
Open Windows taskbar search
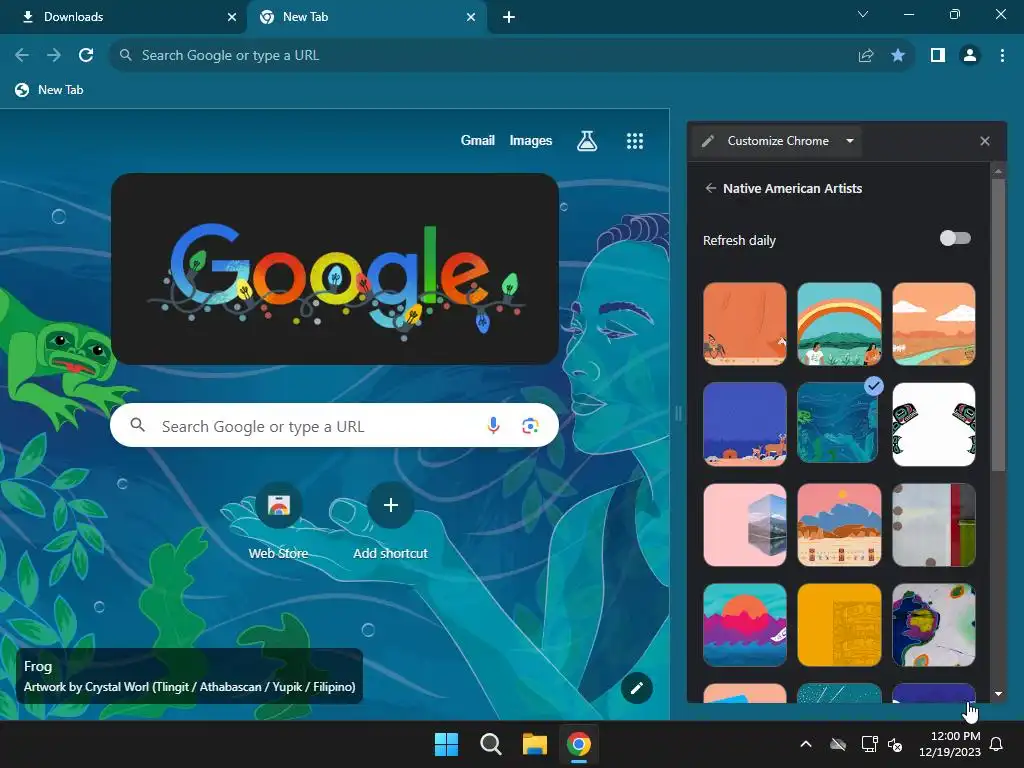point(490,744)
